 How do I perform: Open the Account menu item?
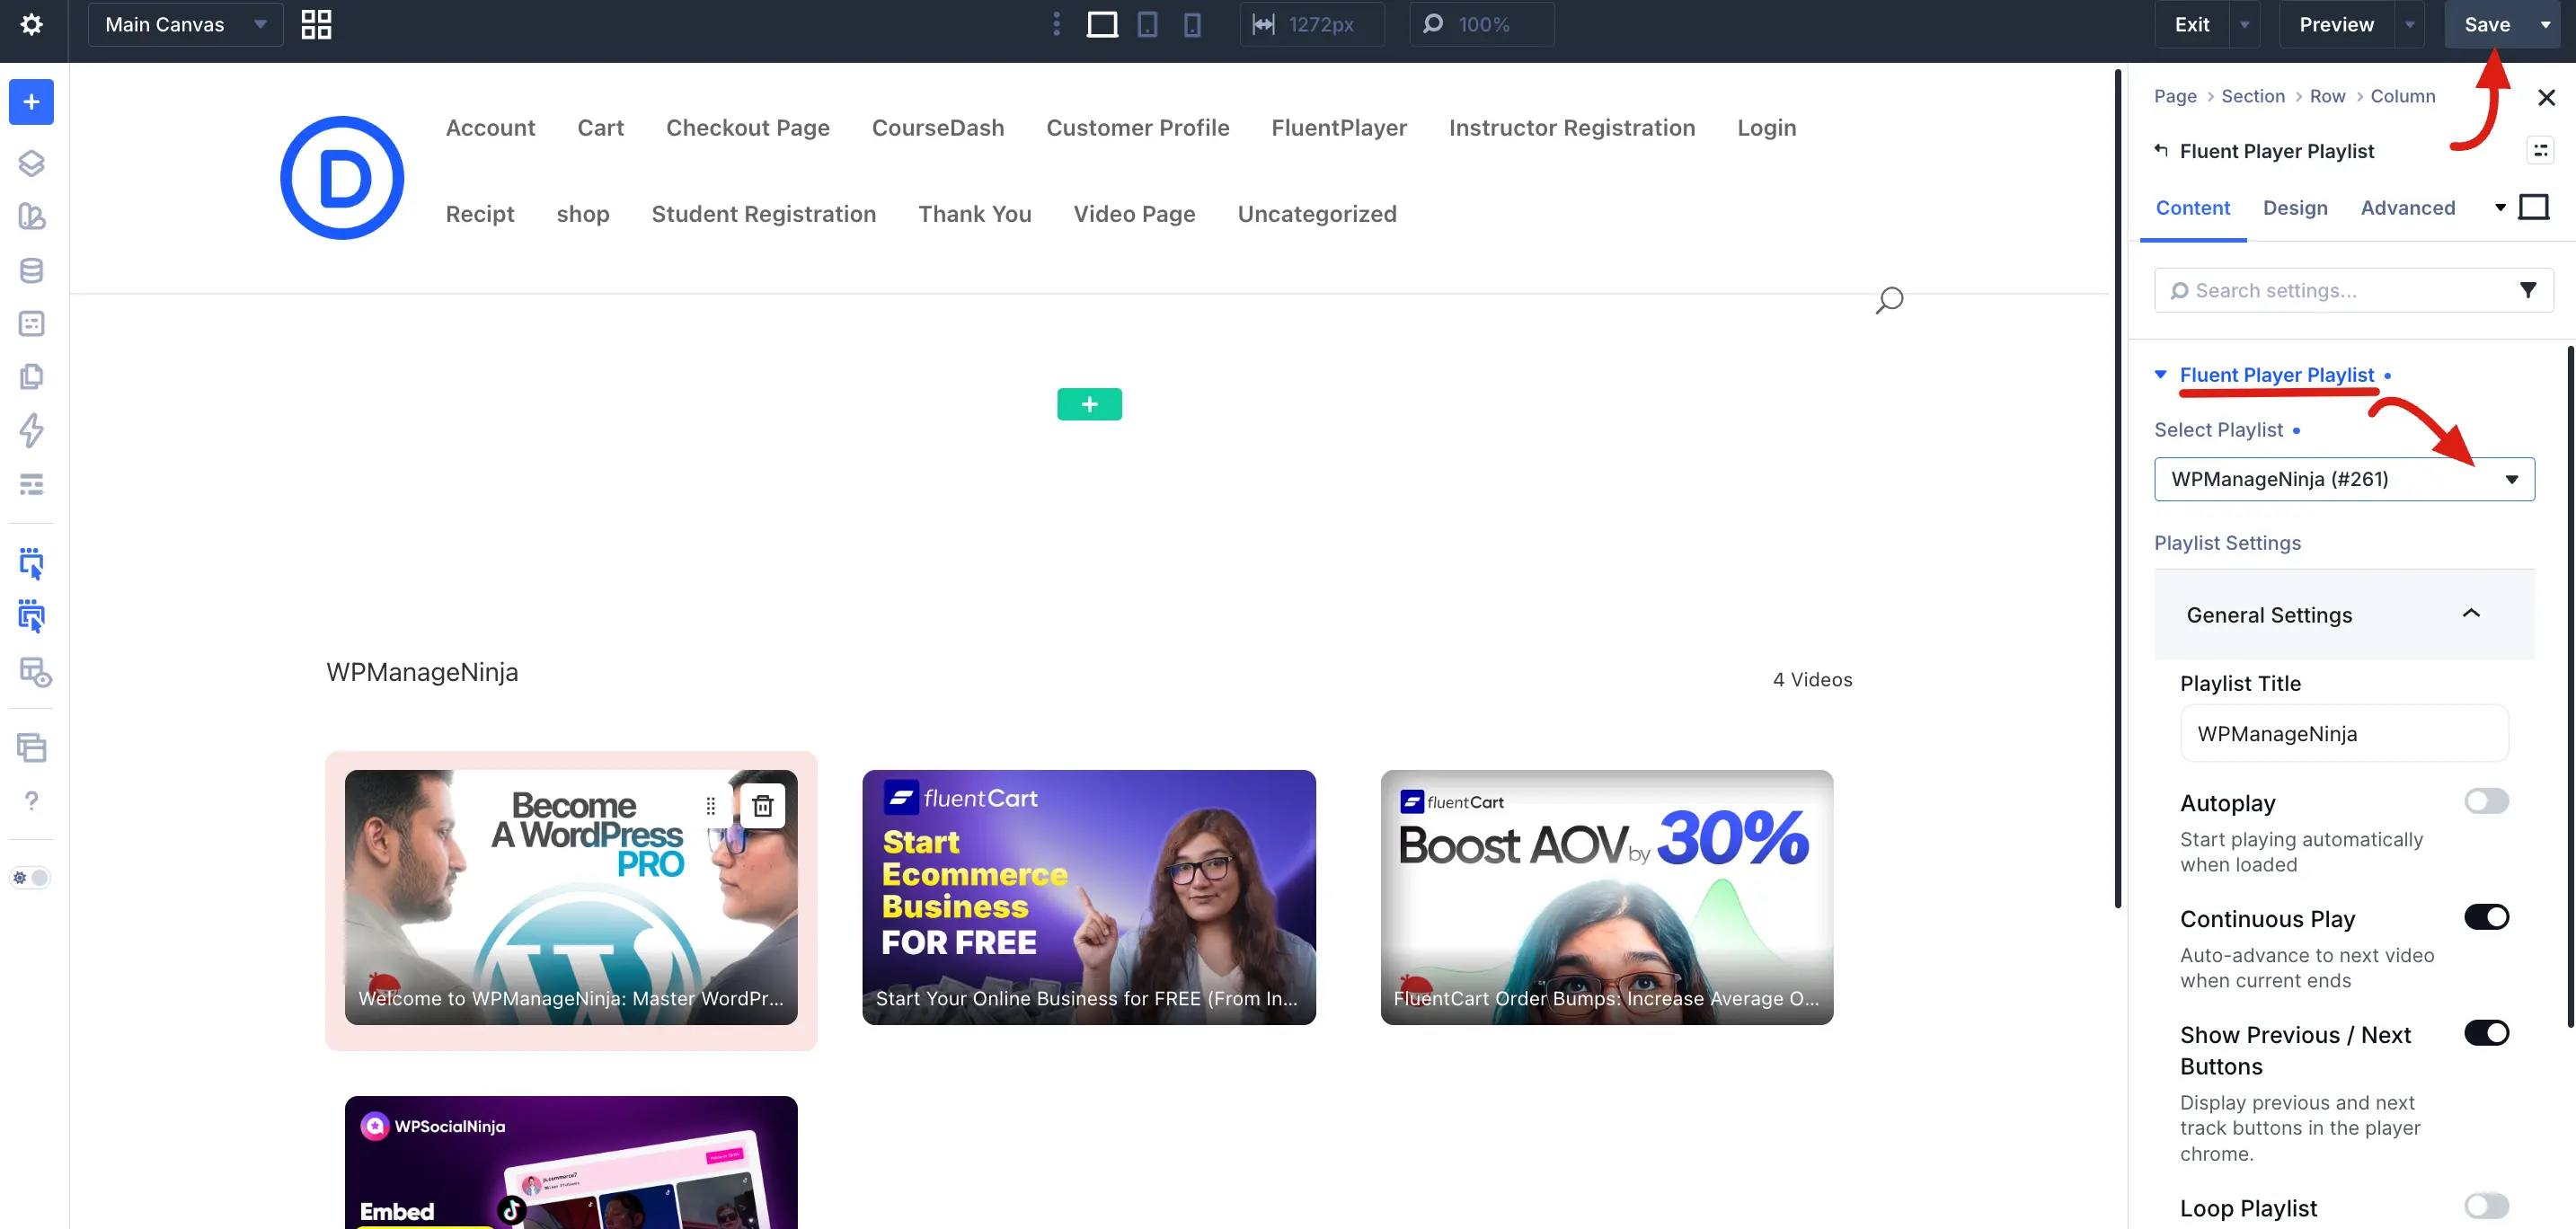490,128
